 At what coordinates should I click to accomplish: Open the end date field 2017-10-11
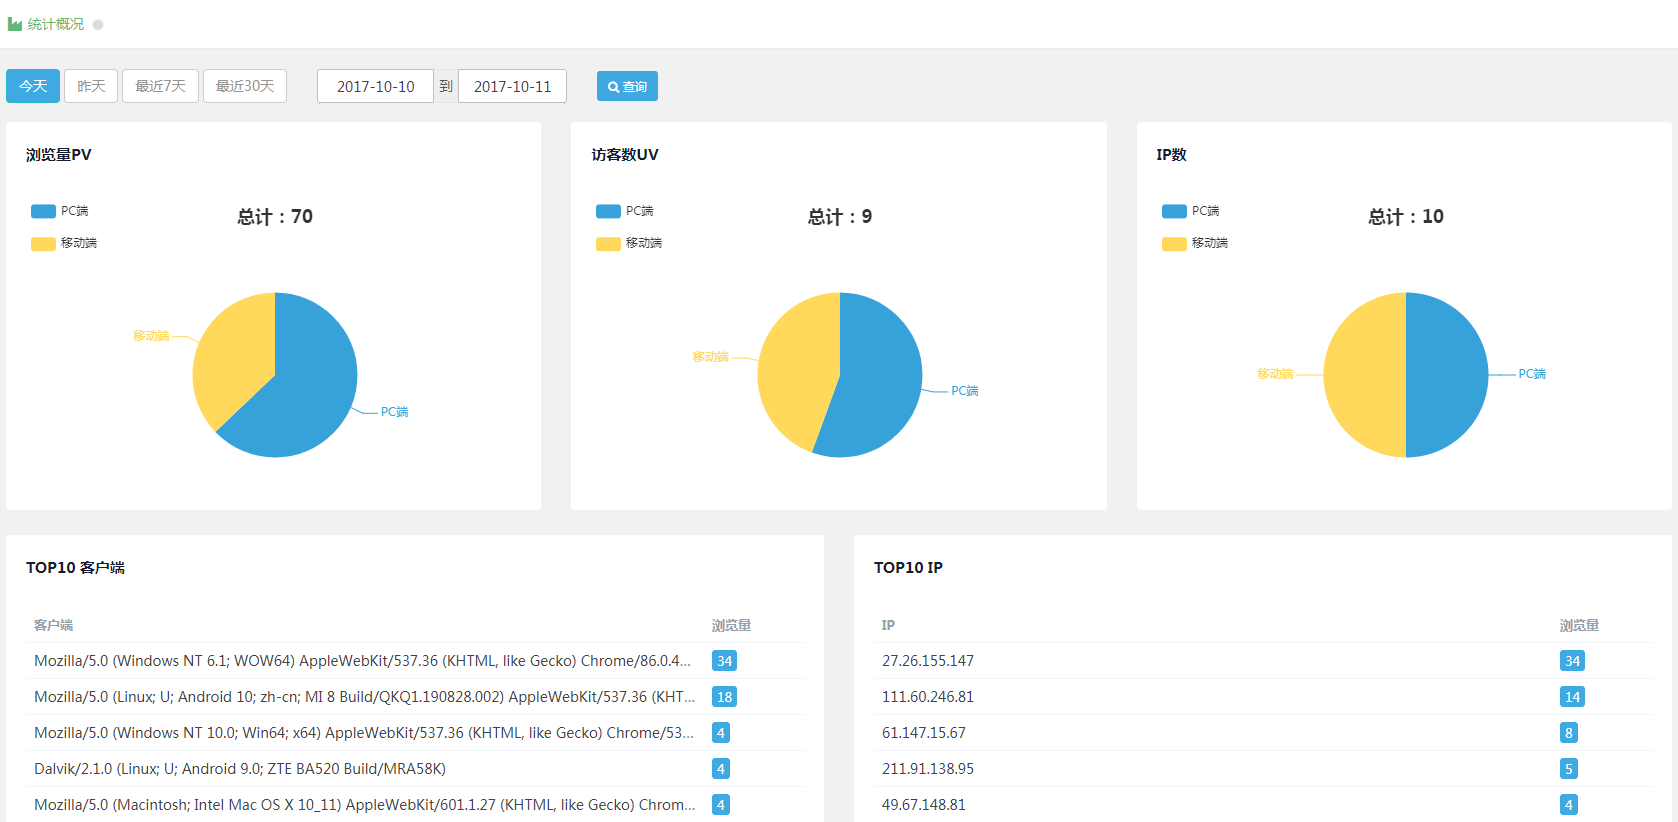tap(512, 86)
